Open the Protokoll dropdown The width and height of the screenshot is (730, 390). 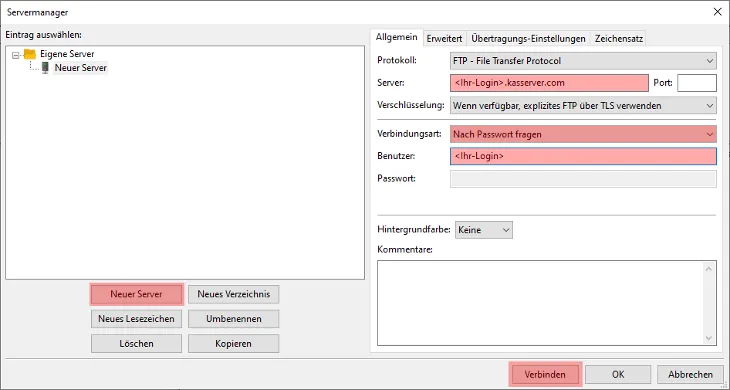tap(583, 61)
